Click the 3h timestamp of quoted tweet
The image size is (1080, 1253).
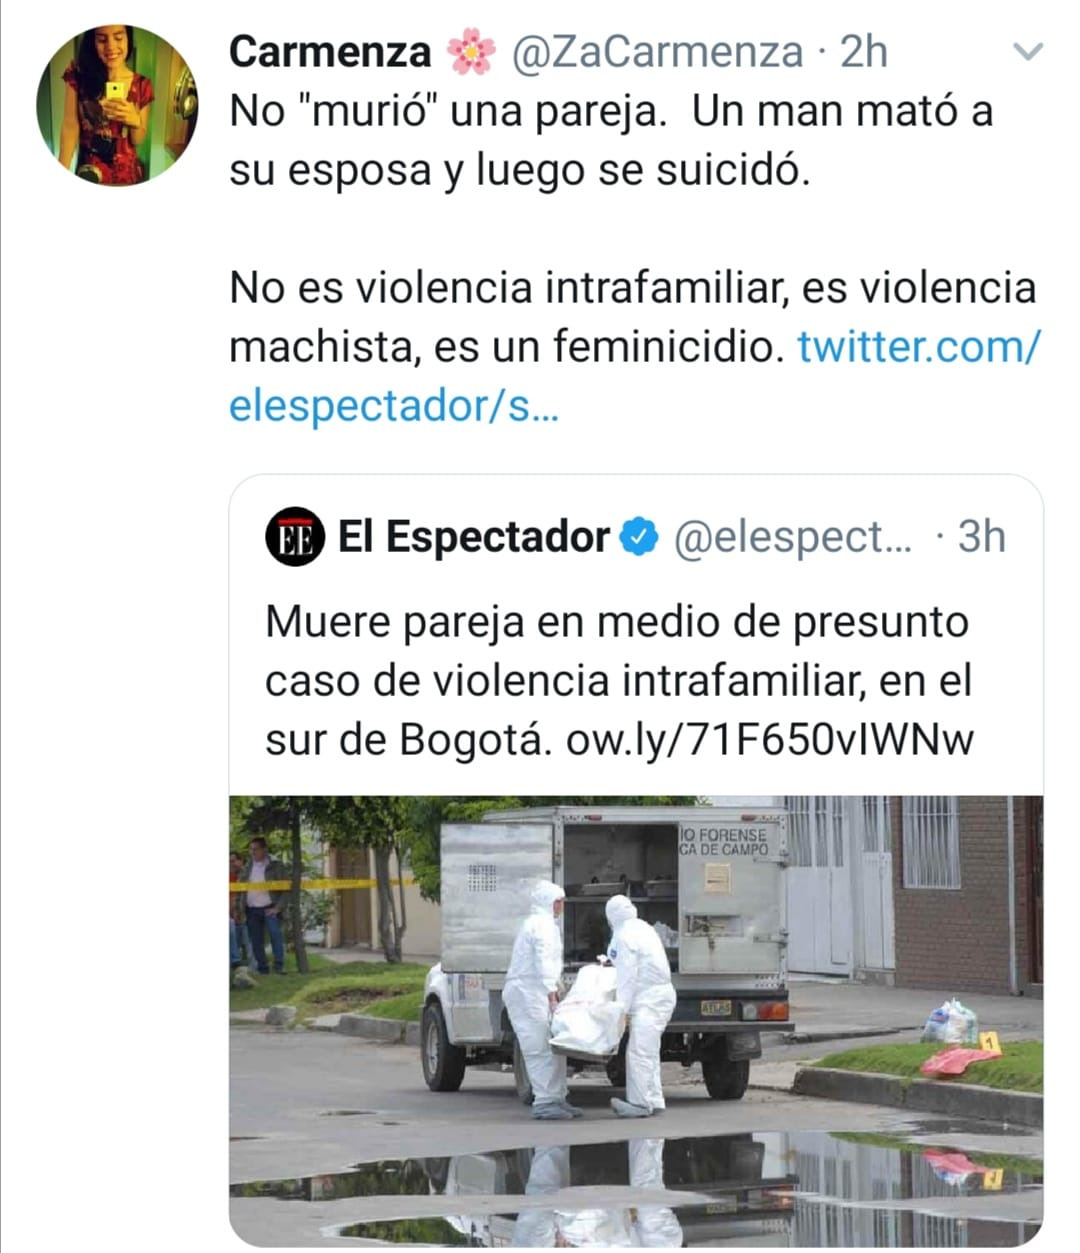pos(981,537)
